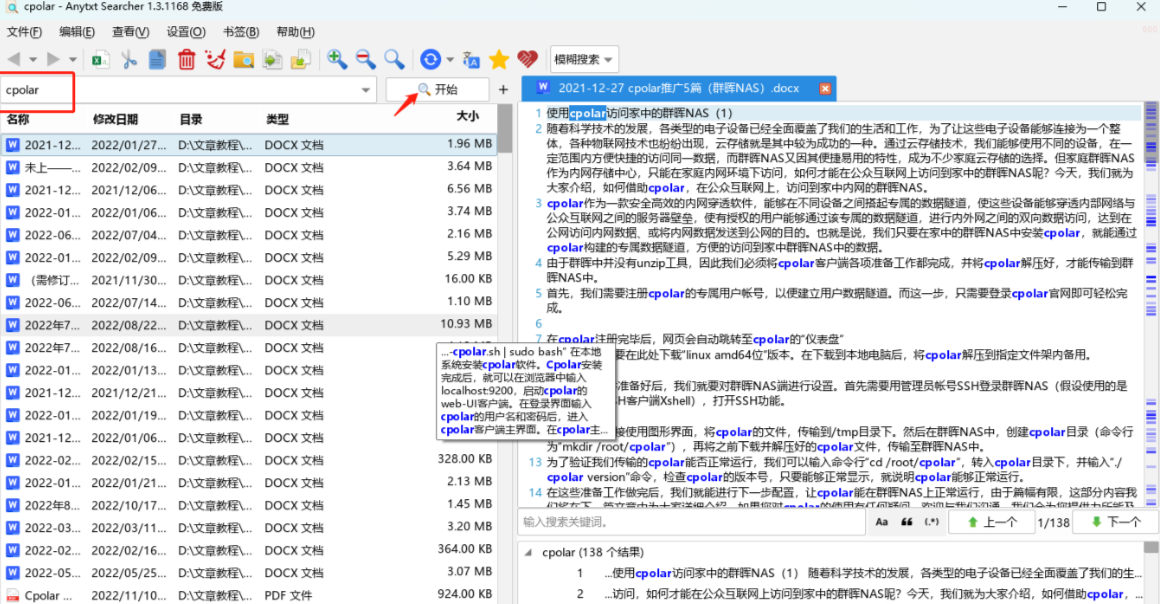
Task: Click the Forward navigation arrow
Action: pyautogui.click(x=53, y=59)
